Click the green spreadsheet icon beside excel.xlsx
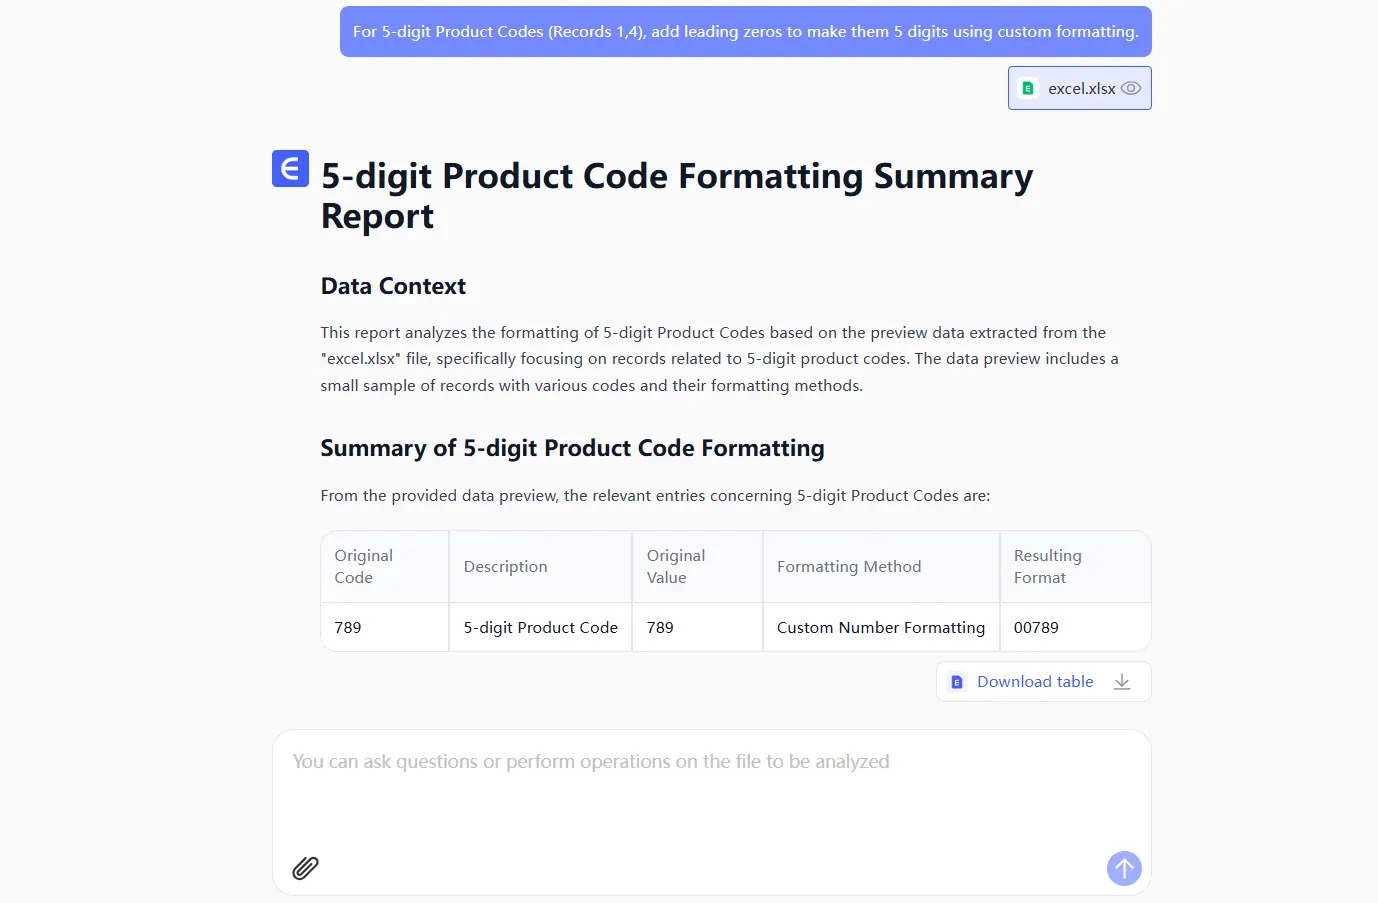The width and height of the screenshot is (1378, 903). tap(1028, 88)
